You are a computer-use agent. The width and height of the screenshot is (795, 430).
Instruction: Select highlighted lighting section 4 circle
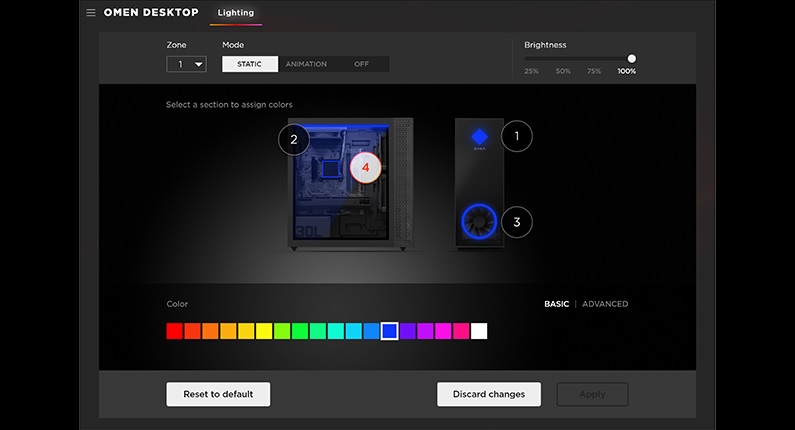click(x=366, y=167)
